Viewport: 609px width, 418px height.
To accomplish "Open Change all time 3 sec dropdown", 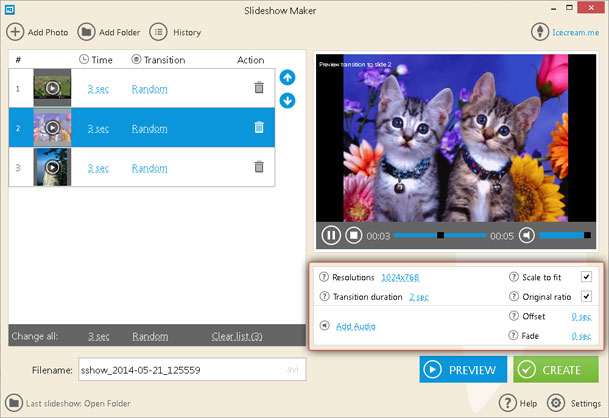I will coord(99,336).
